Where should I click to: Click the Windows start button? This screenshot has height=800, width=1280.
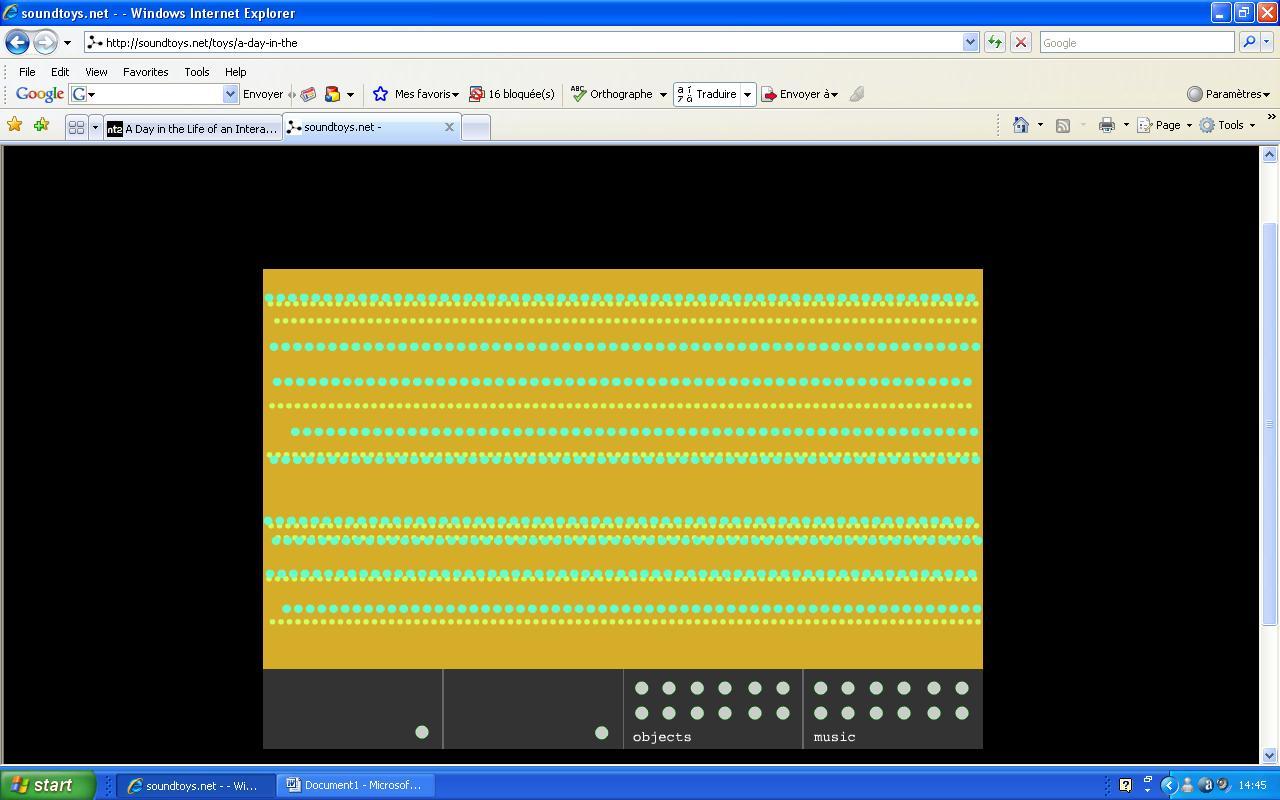point(48,785)
